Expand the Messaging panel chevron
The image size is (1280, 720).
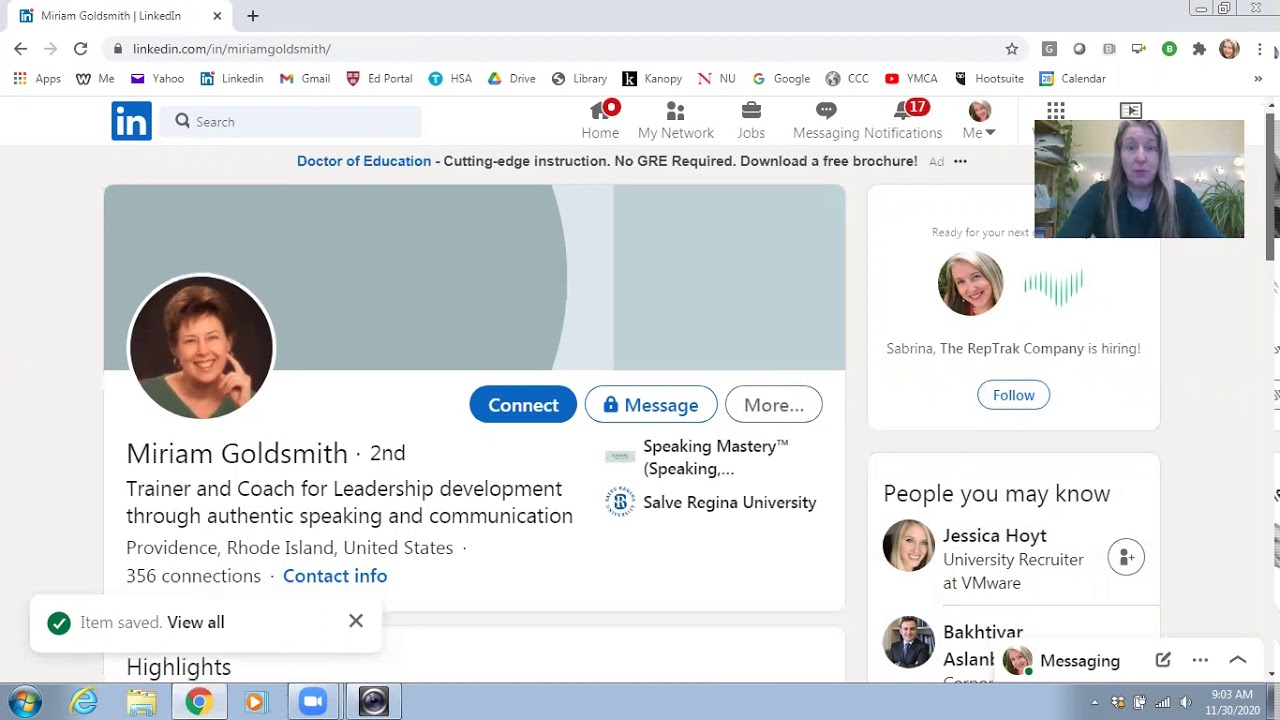1237,660
